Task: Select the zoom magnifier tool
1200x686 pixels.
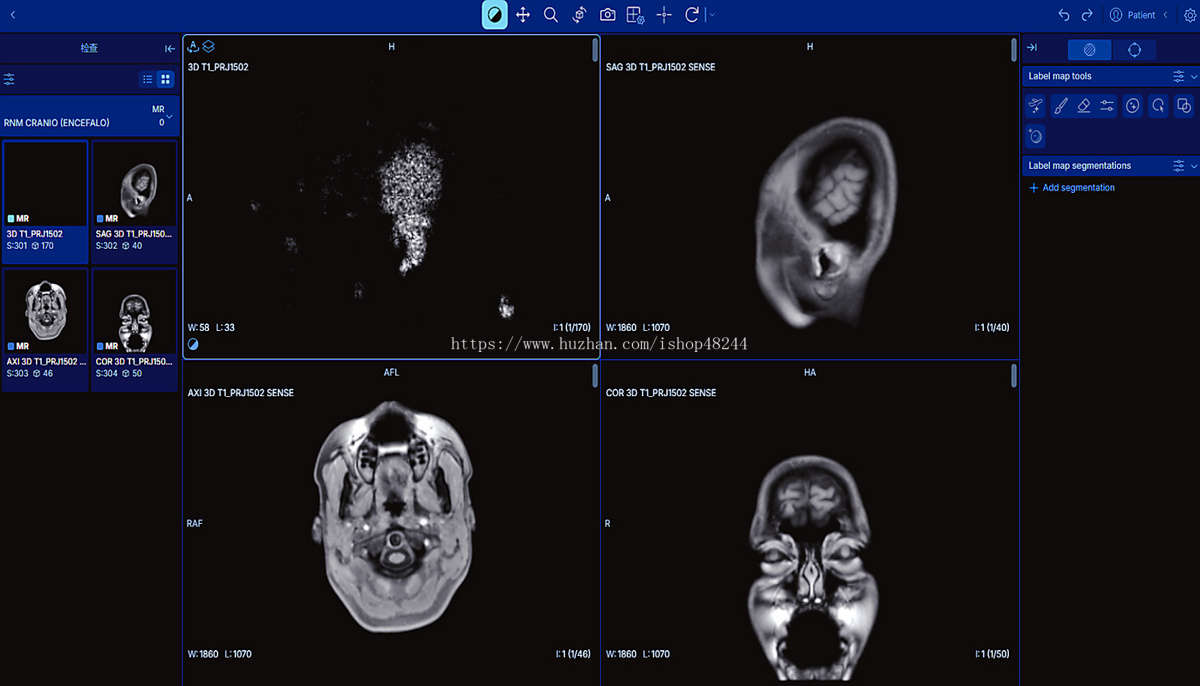Action: [x=551, y=15]
